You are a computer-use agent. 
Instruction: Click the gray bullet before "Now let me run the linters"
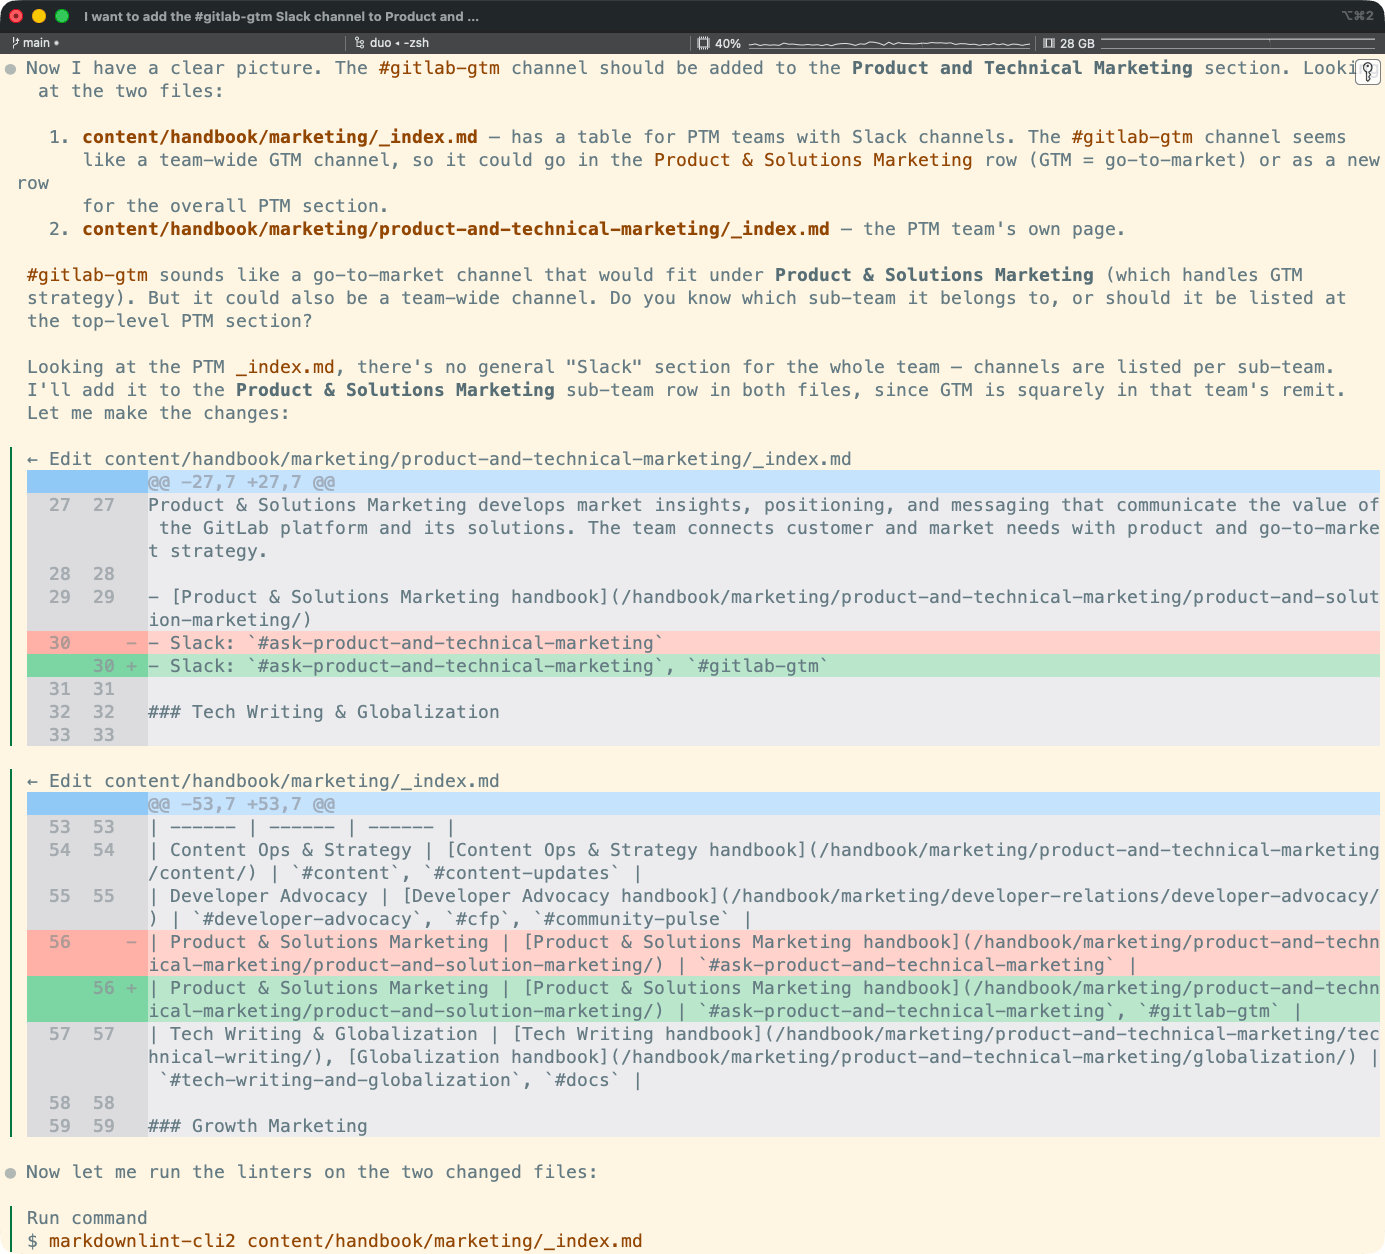(x=10, y=1173)
